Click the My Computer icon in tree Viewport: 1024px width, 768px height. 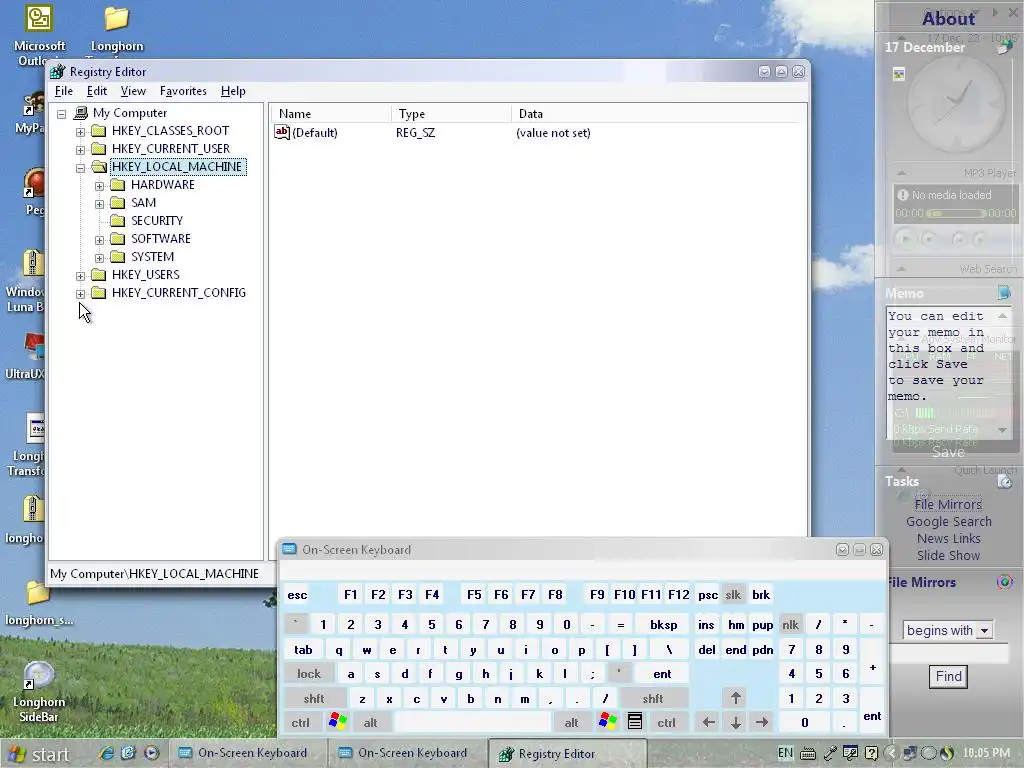click(81, 112)
